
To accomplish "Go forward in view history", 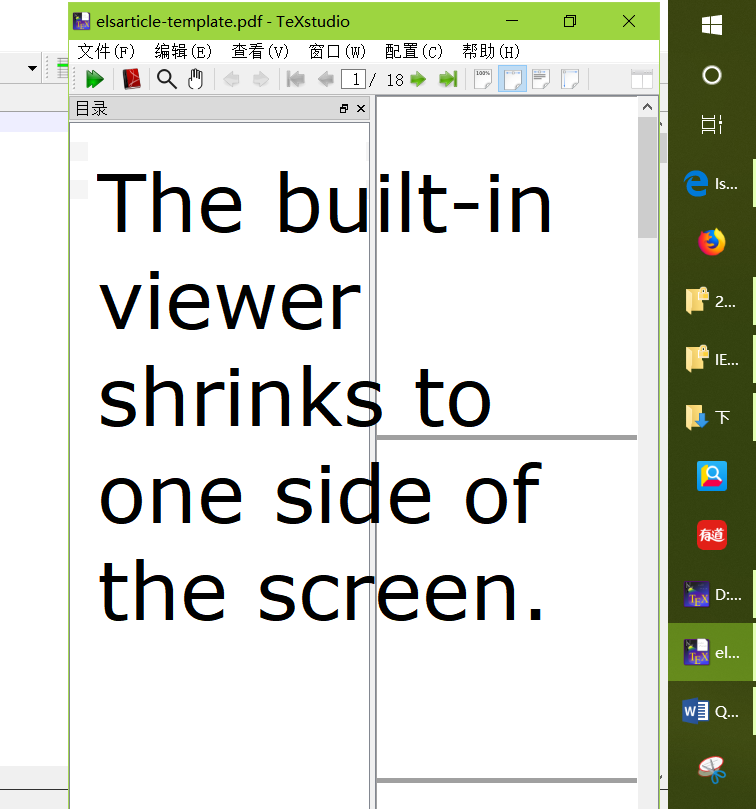I will [261, 79].
